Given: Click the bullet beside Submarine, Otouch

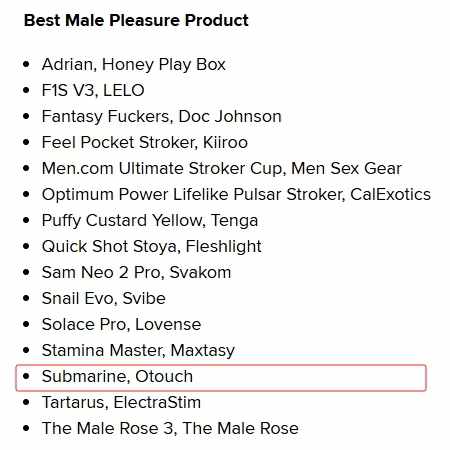Looking at the screenshot, I should pyautogui.click(x=26, y=376).
